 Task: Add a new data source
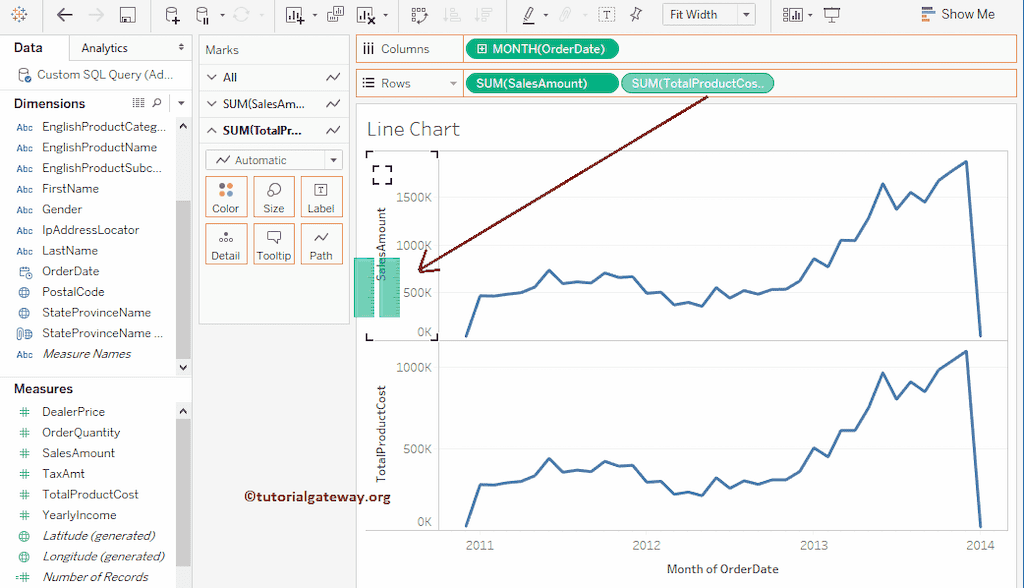point(172,15)
